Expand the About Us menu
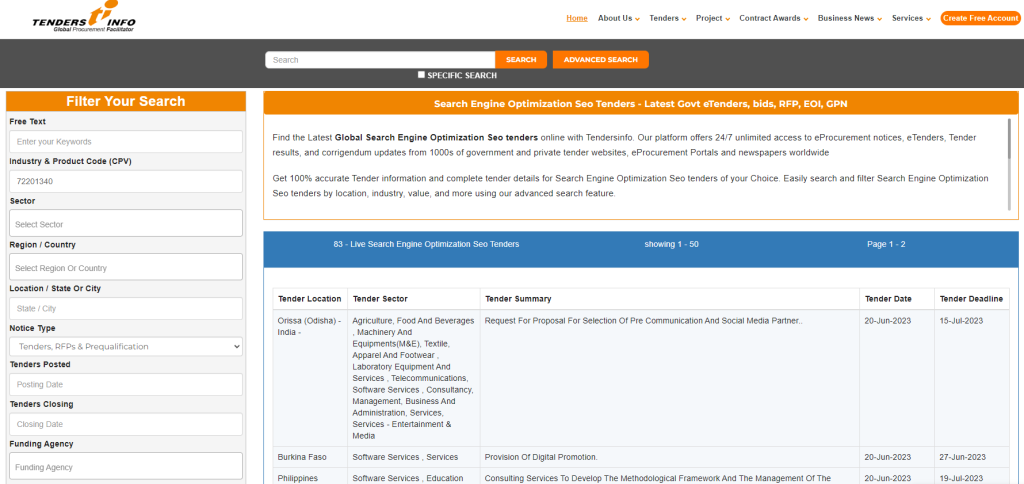 pos(618,18)
